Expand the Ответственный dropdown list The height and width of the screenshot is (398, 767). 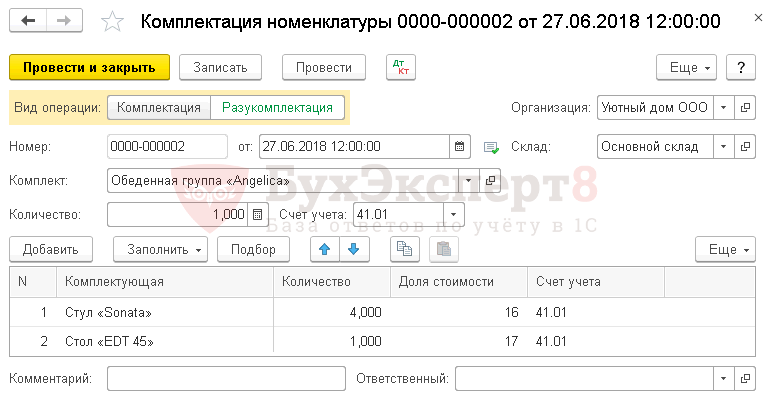pos(723,378)
